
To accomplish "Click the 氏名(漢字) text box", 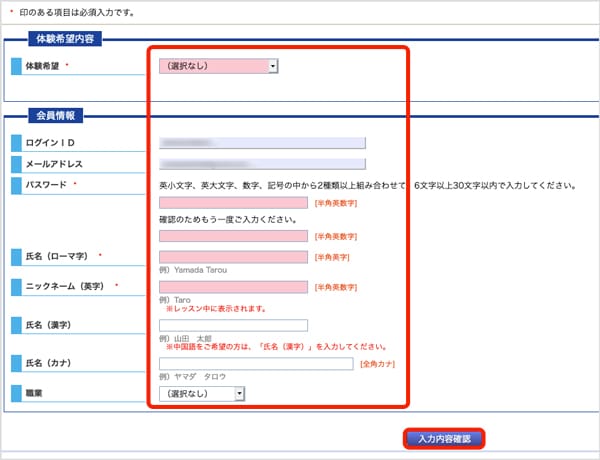I will coord(233,325).
